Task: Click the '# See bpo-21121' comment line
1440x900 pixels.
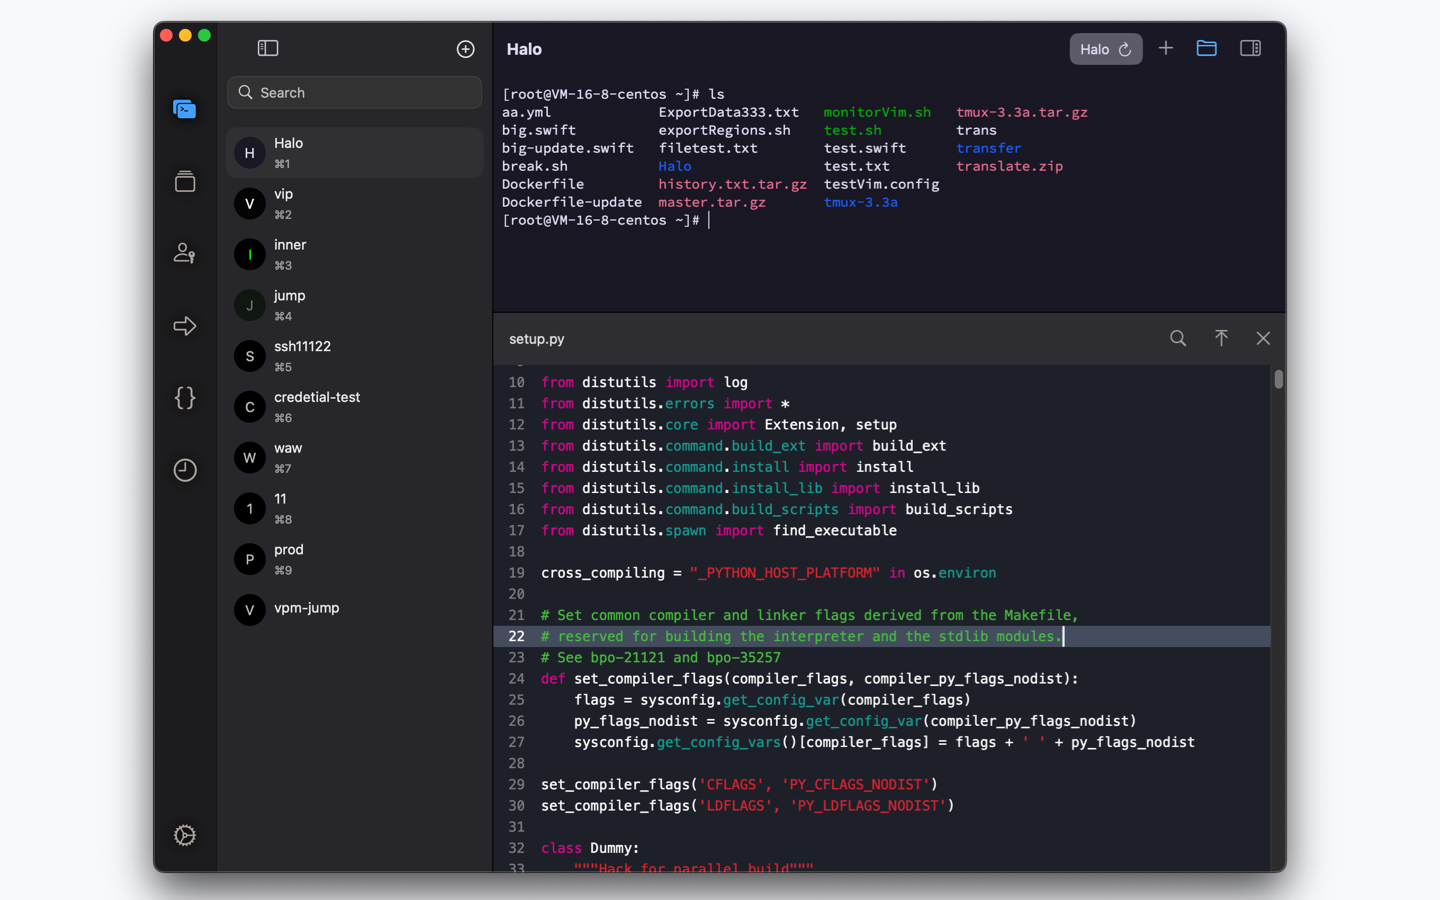Action: tap(660, 657)
